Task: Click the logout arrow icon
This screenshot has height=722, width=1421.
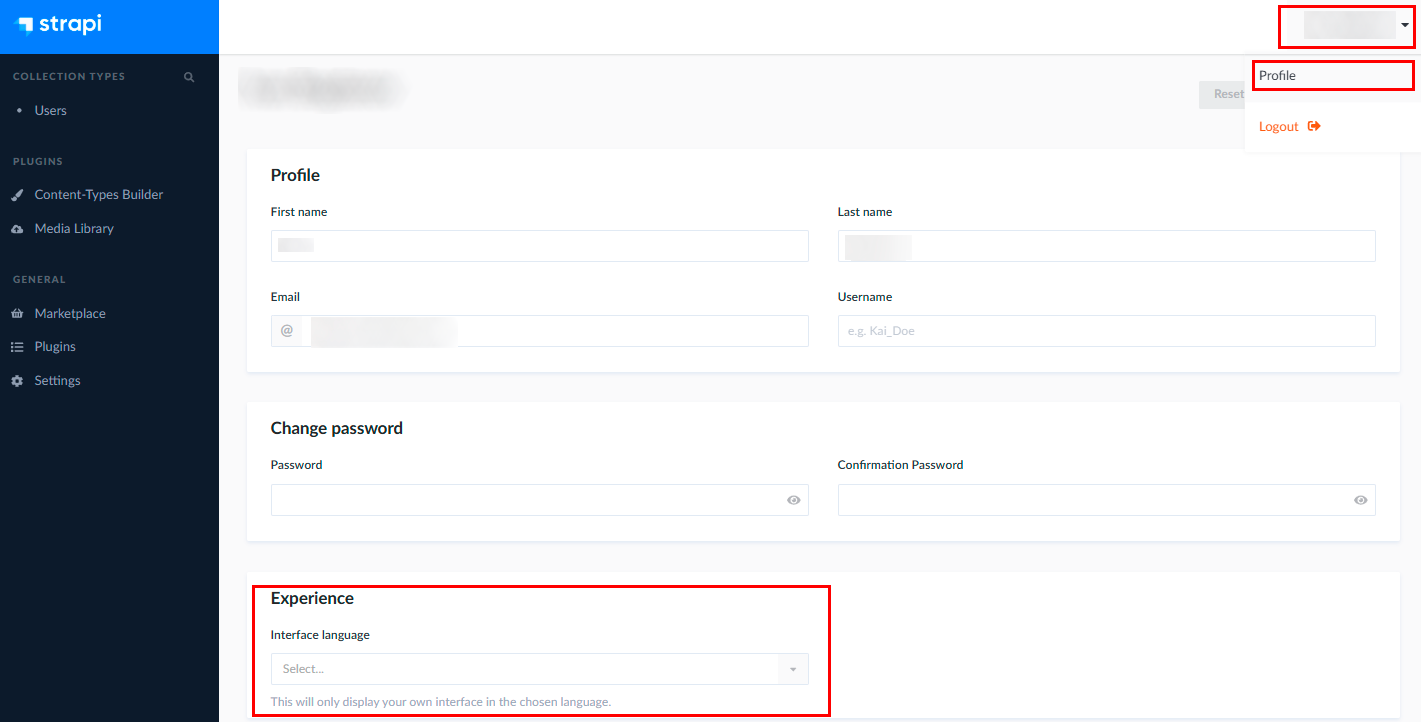Action: 1314,126
